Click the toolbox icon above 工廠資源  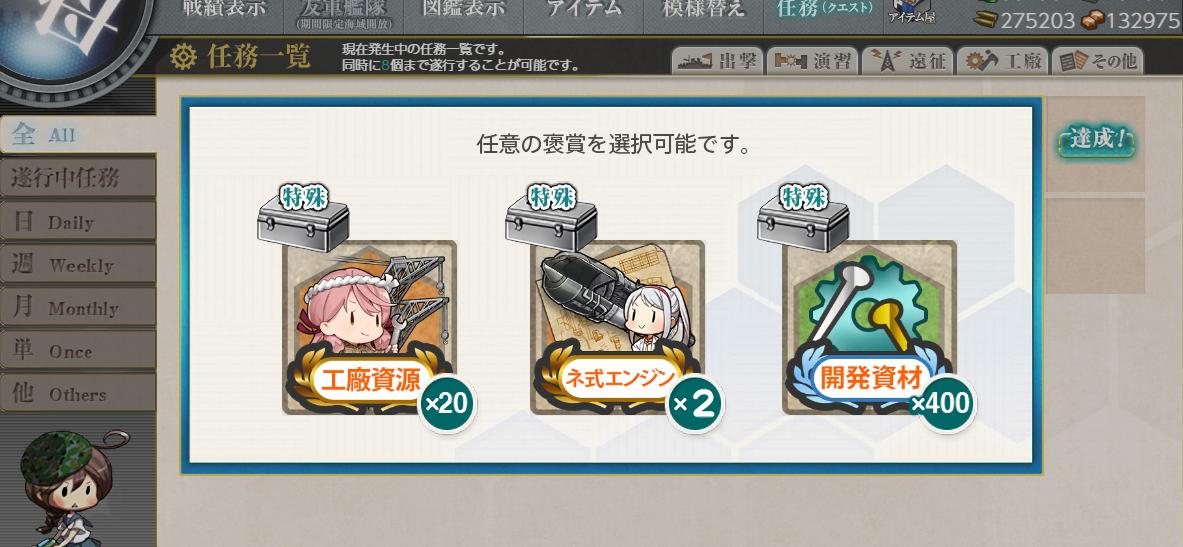[303, 219]
